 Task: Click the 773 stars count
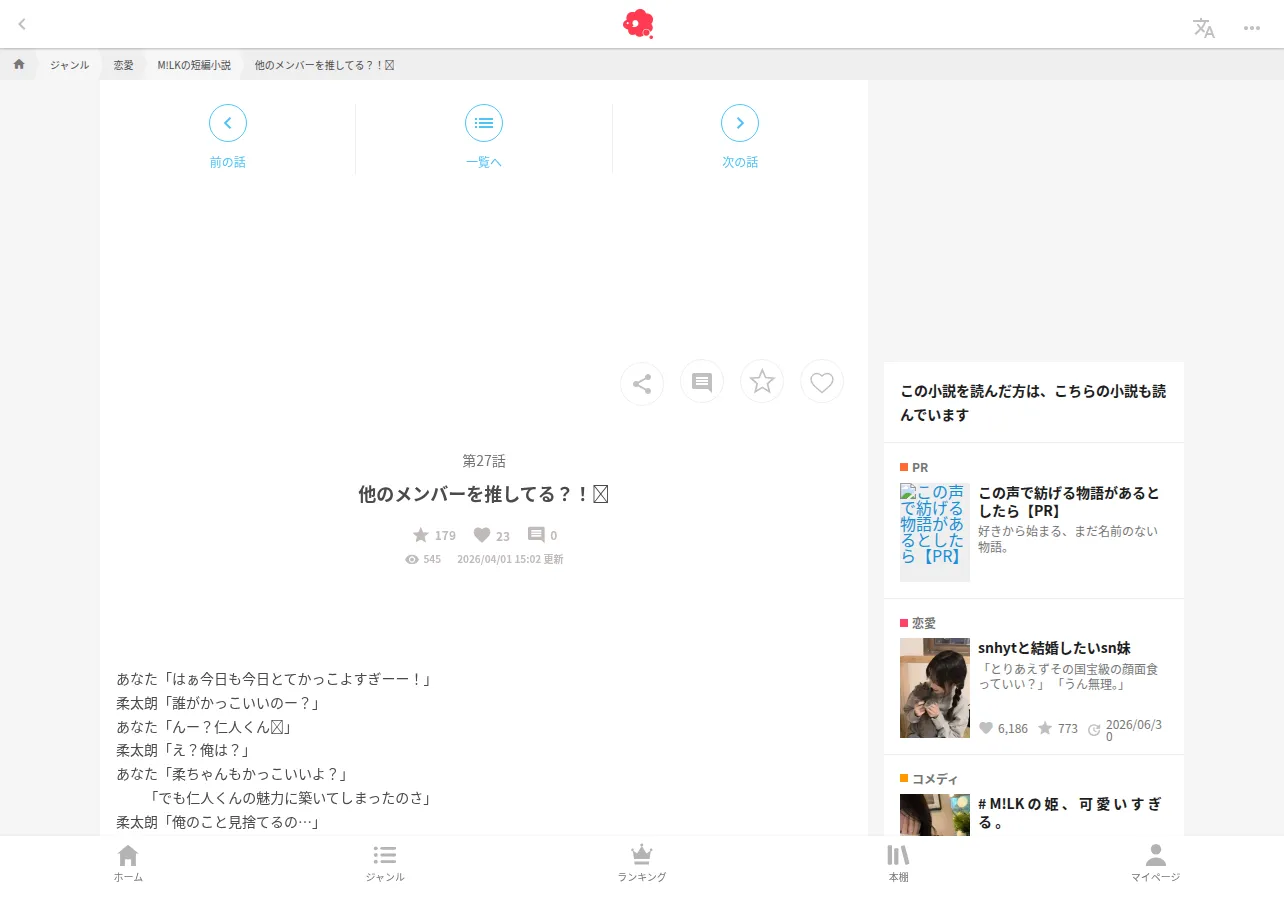point(1058,728)
